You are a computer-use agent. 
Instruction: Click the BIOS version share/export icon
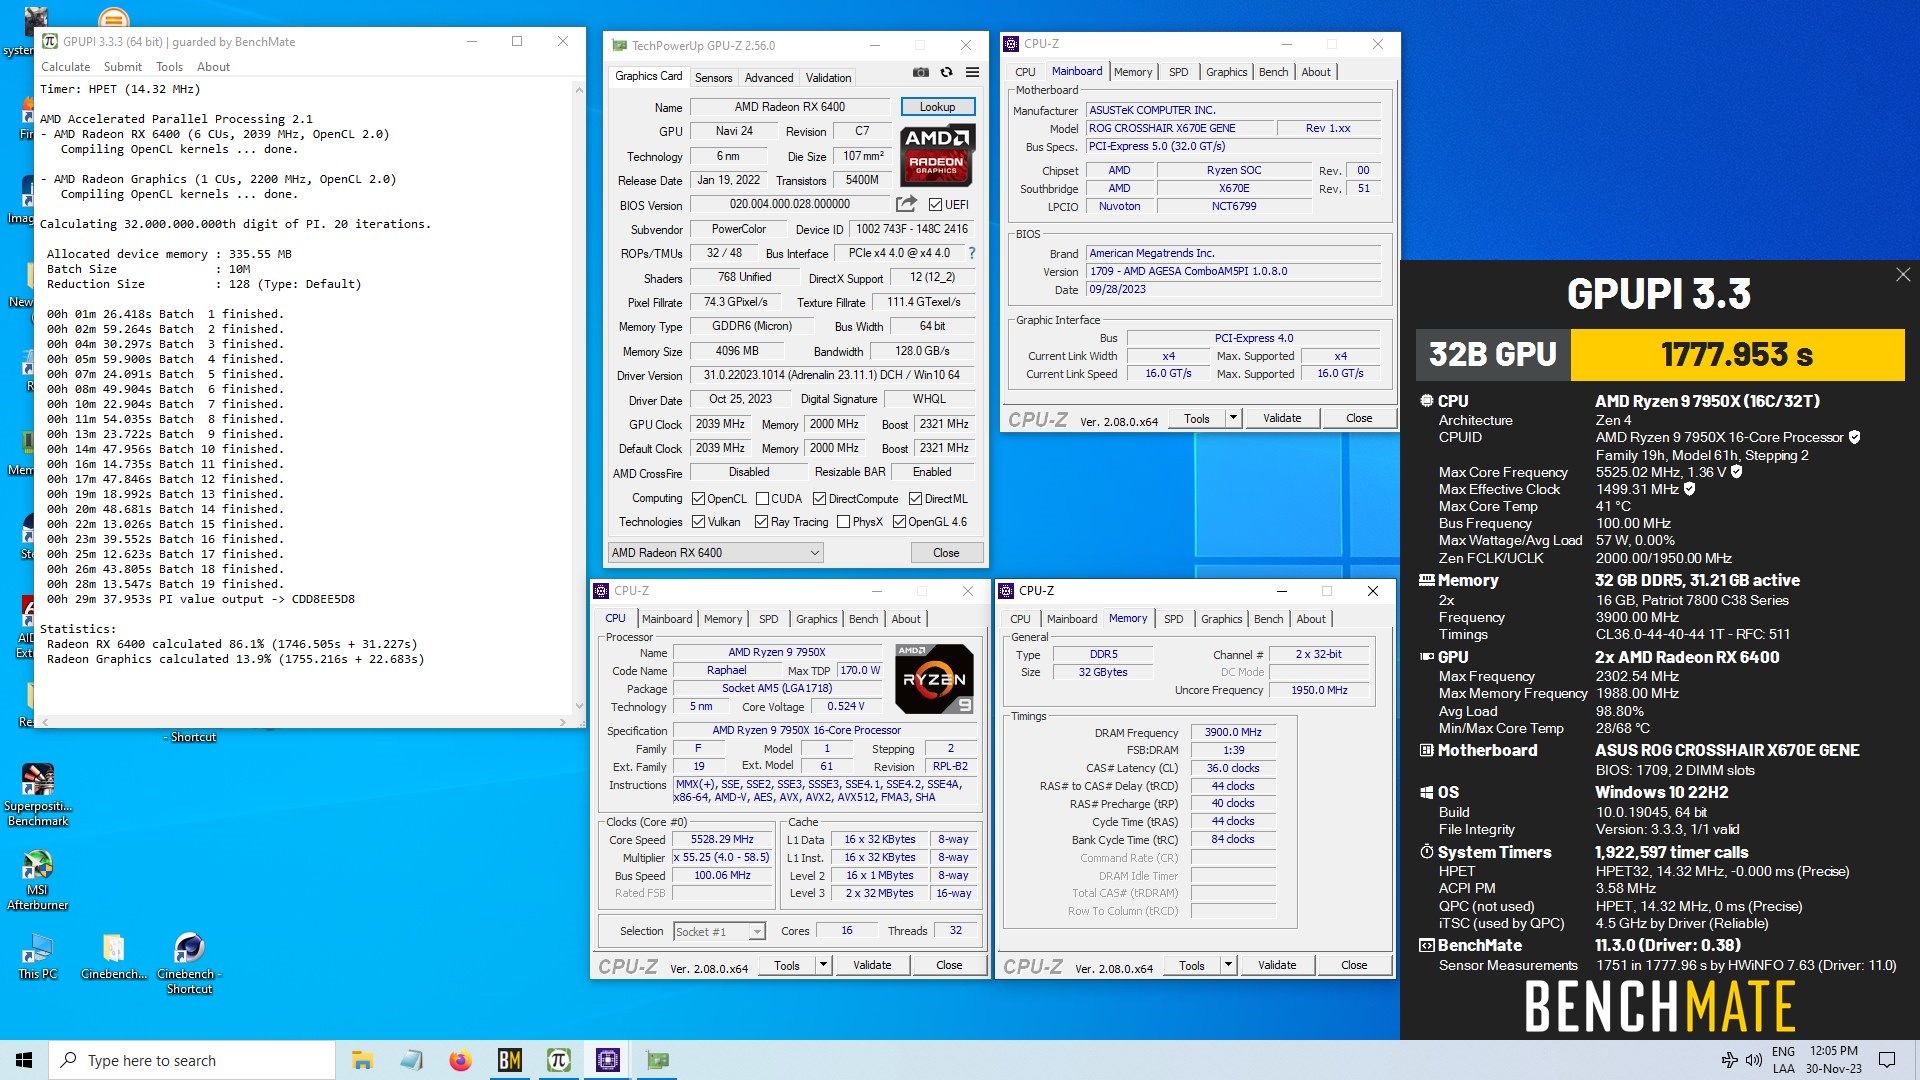tap(906, 204)
